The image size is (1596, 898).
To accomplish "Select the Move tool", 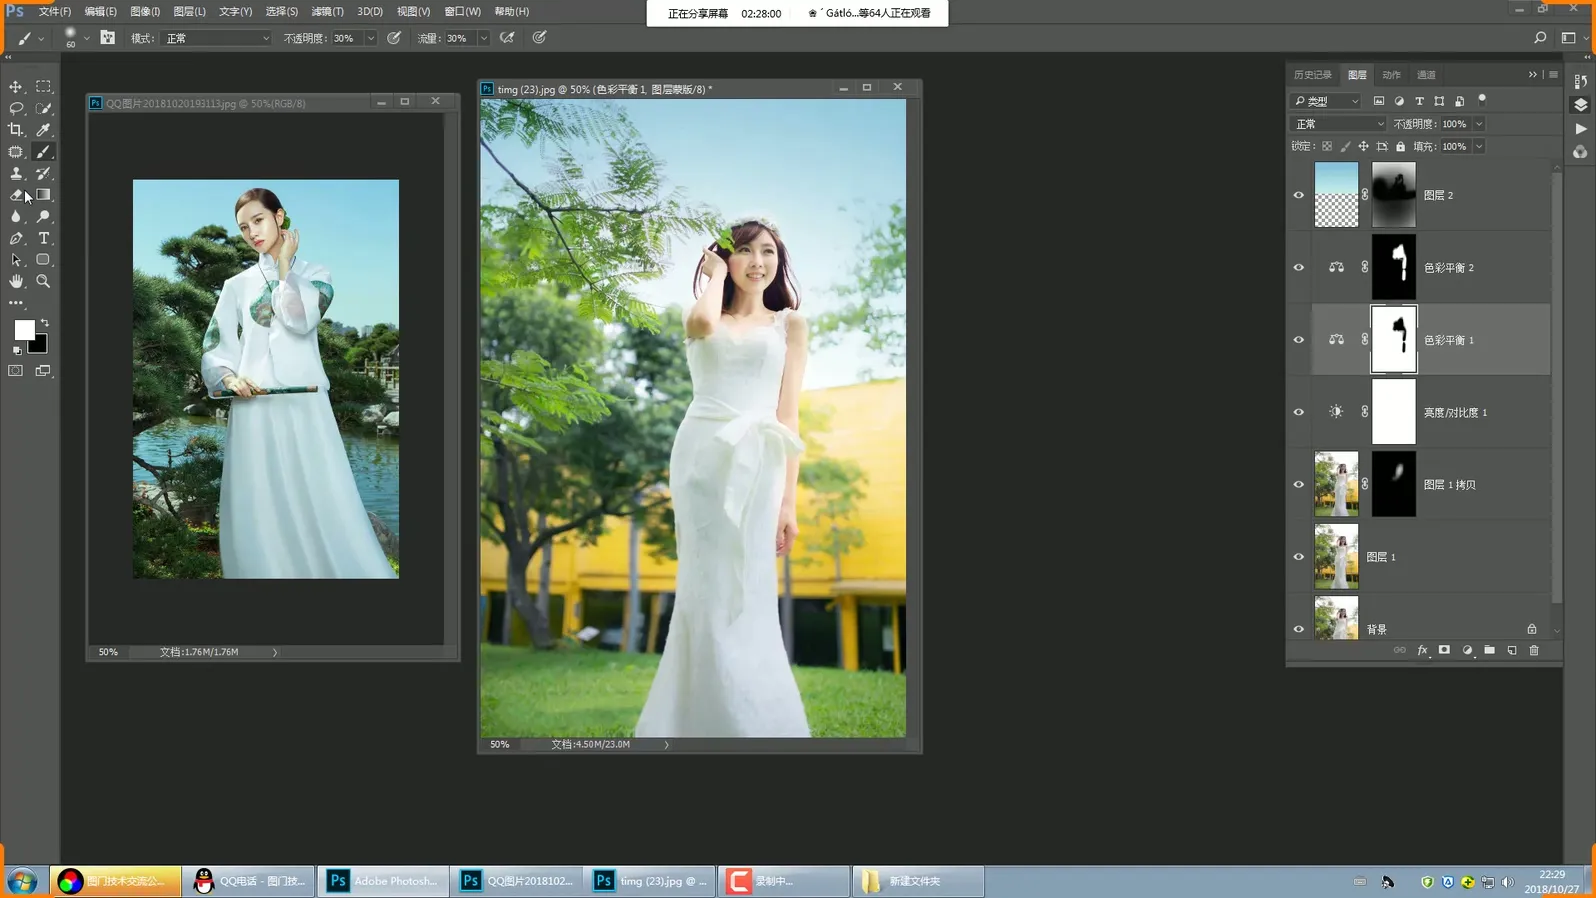I will point(16,87).
